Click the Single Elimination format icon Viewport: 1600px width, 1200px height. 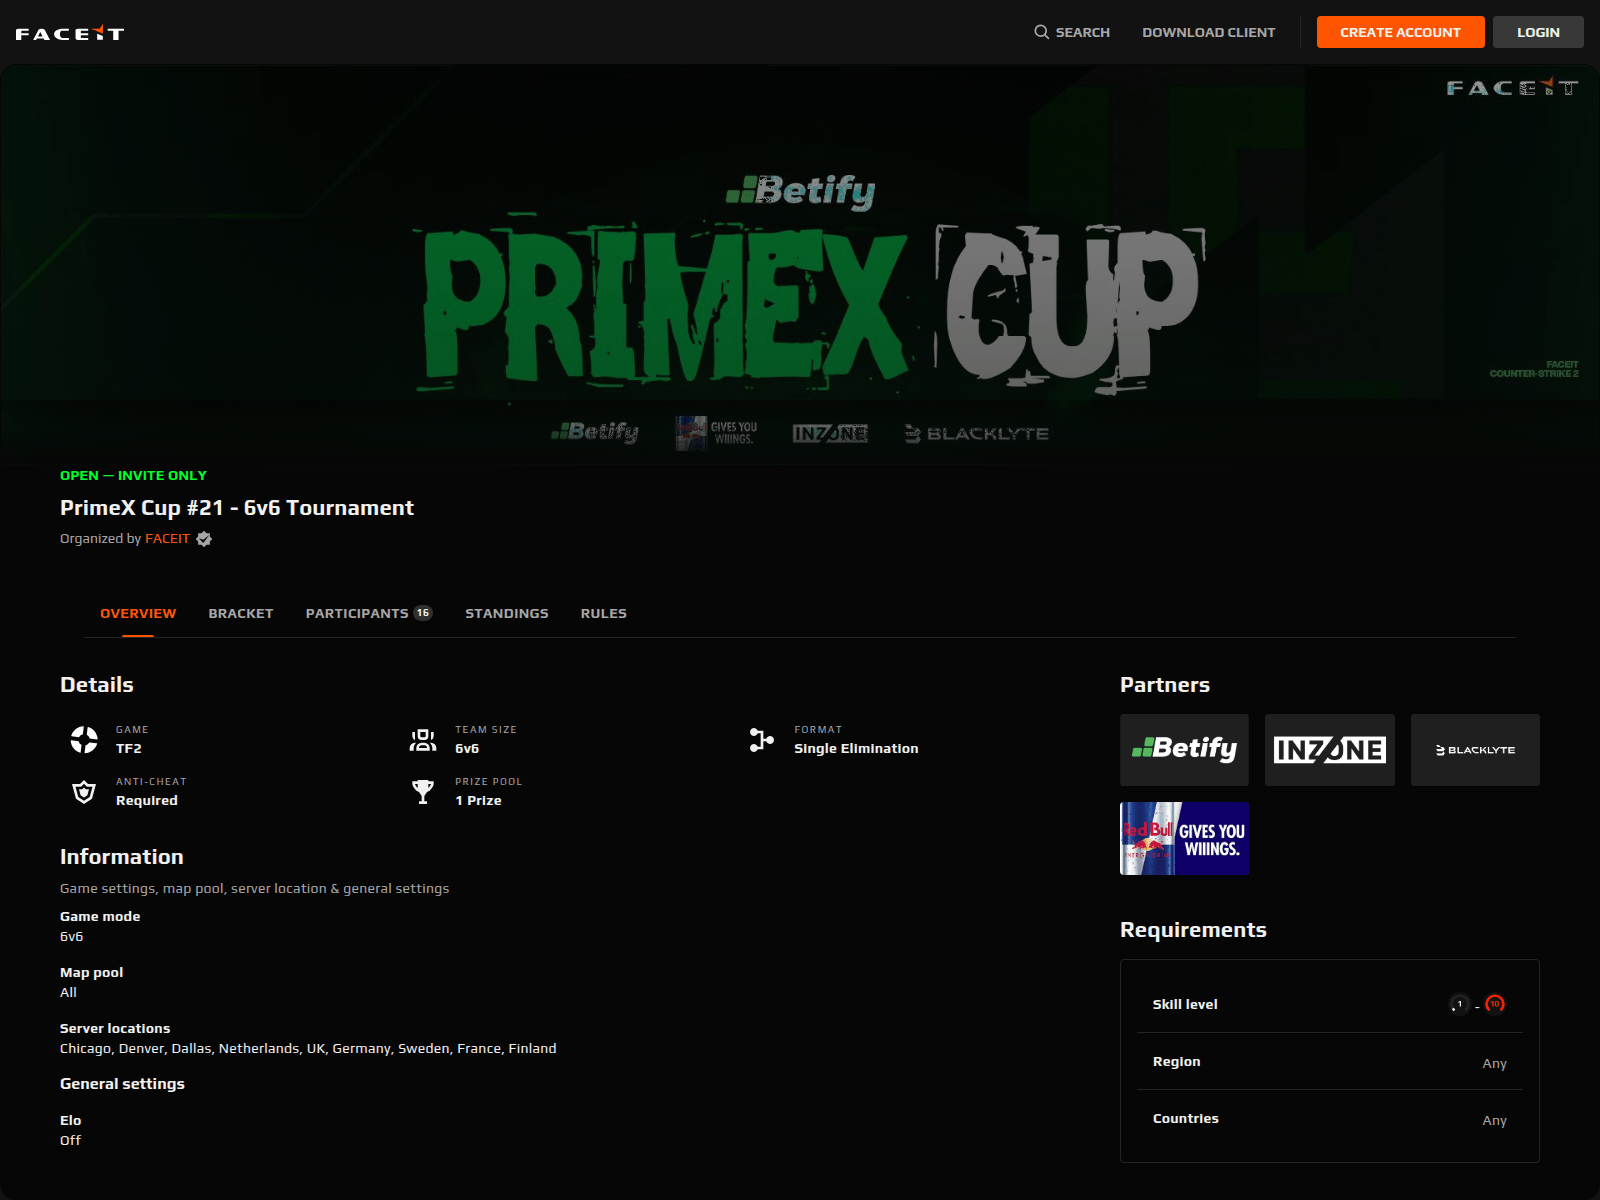(762, 740)
